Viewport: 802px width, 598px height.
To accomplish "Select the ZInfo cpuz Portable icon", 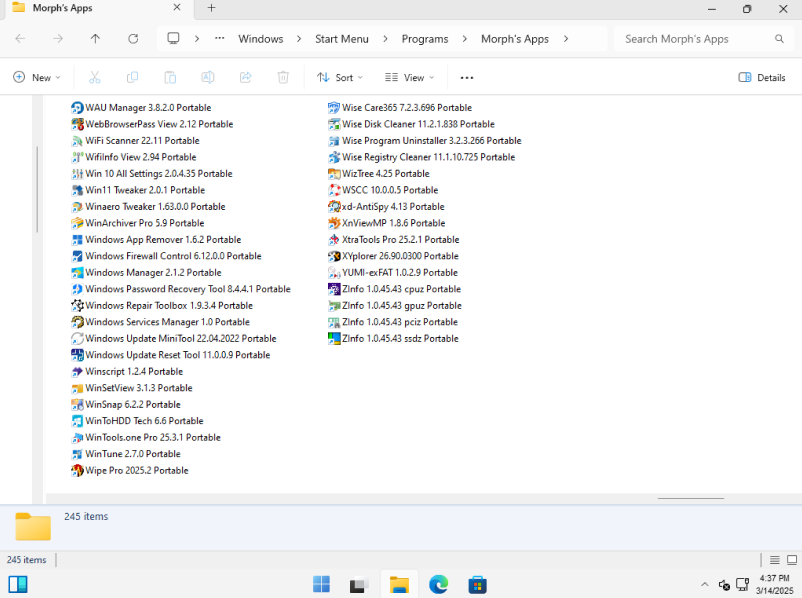I will pos(334,289).
